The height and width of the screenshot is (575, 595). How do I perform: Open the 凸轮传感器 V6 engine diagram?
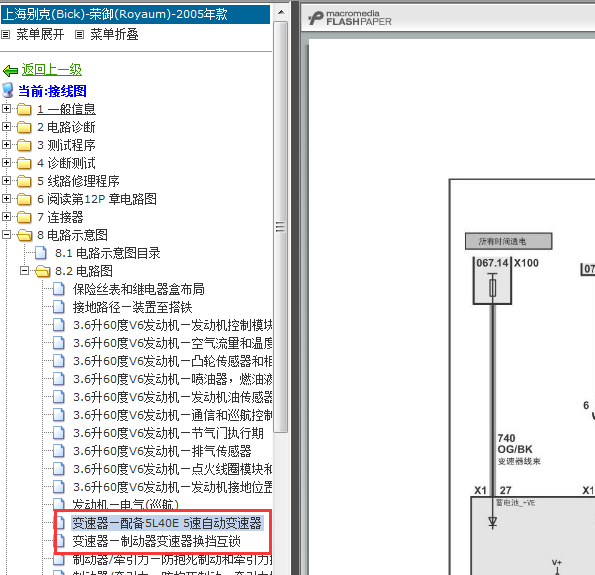(x=173, y=361)
